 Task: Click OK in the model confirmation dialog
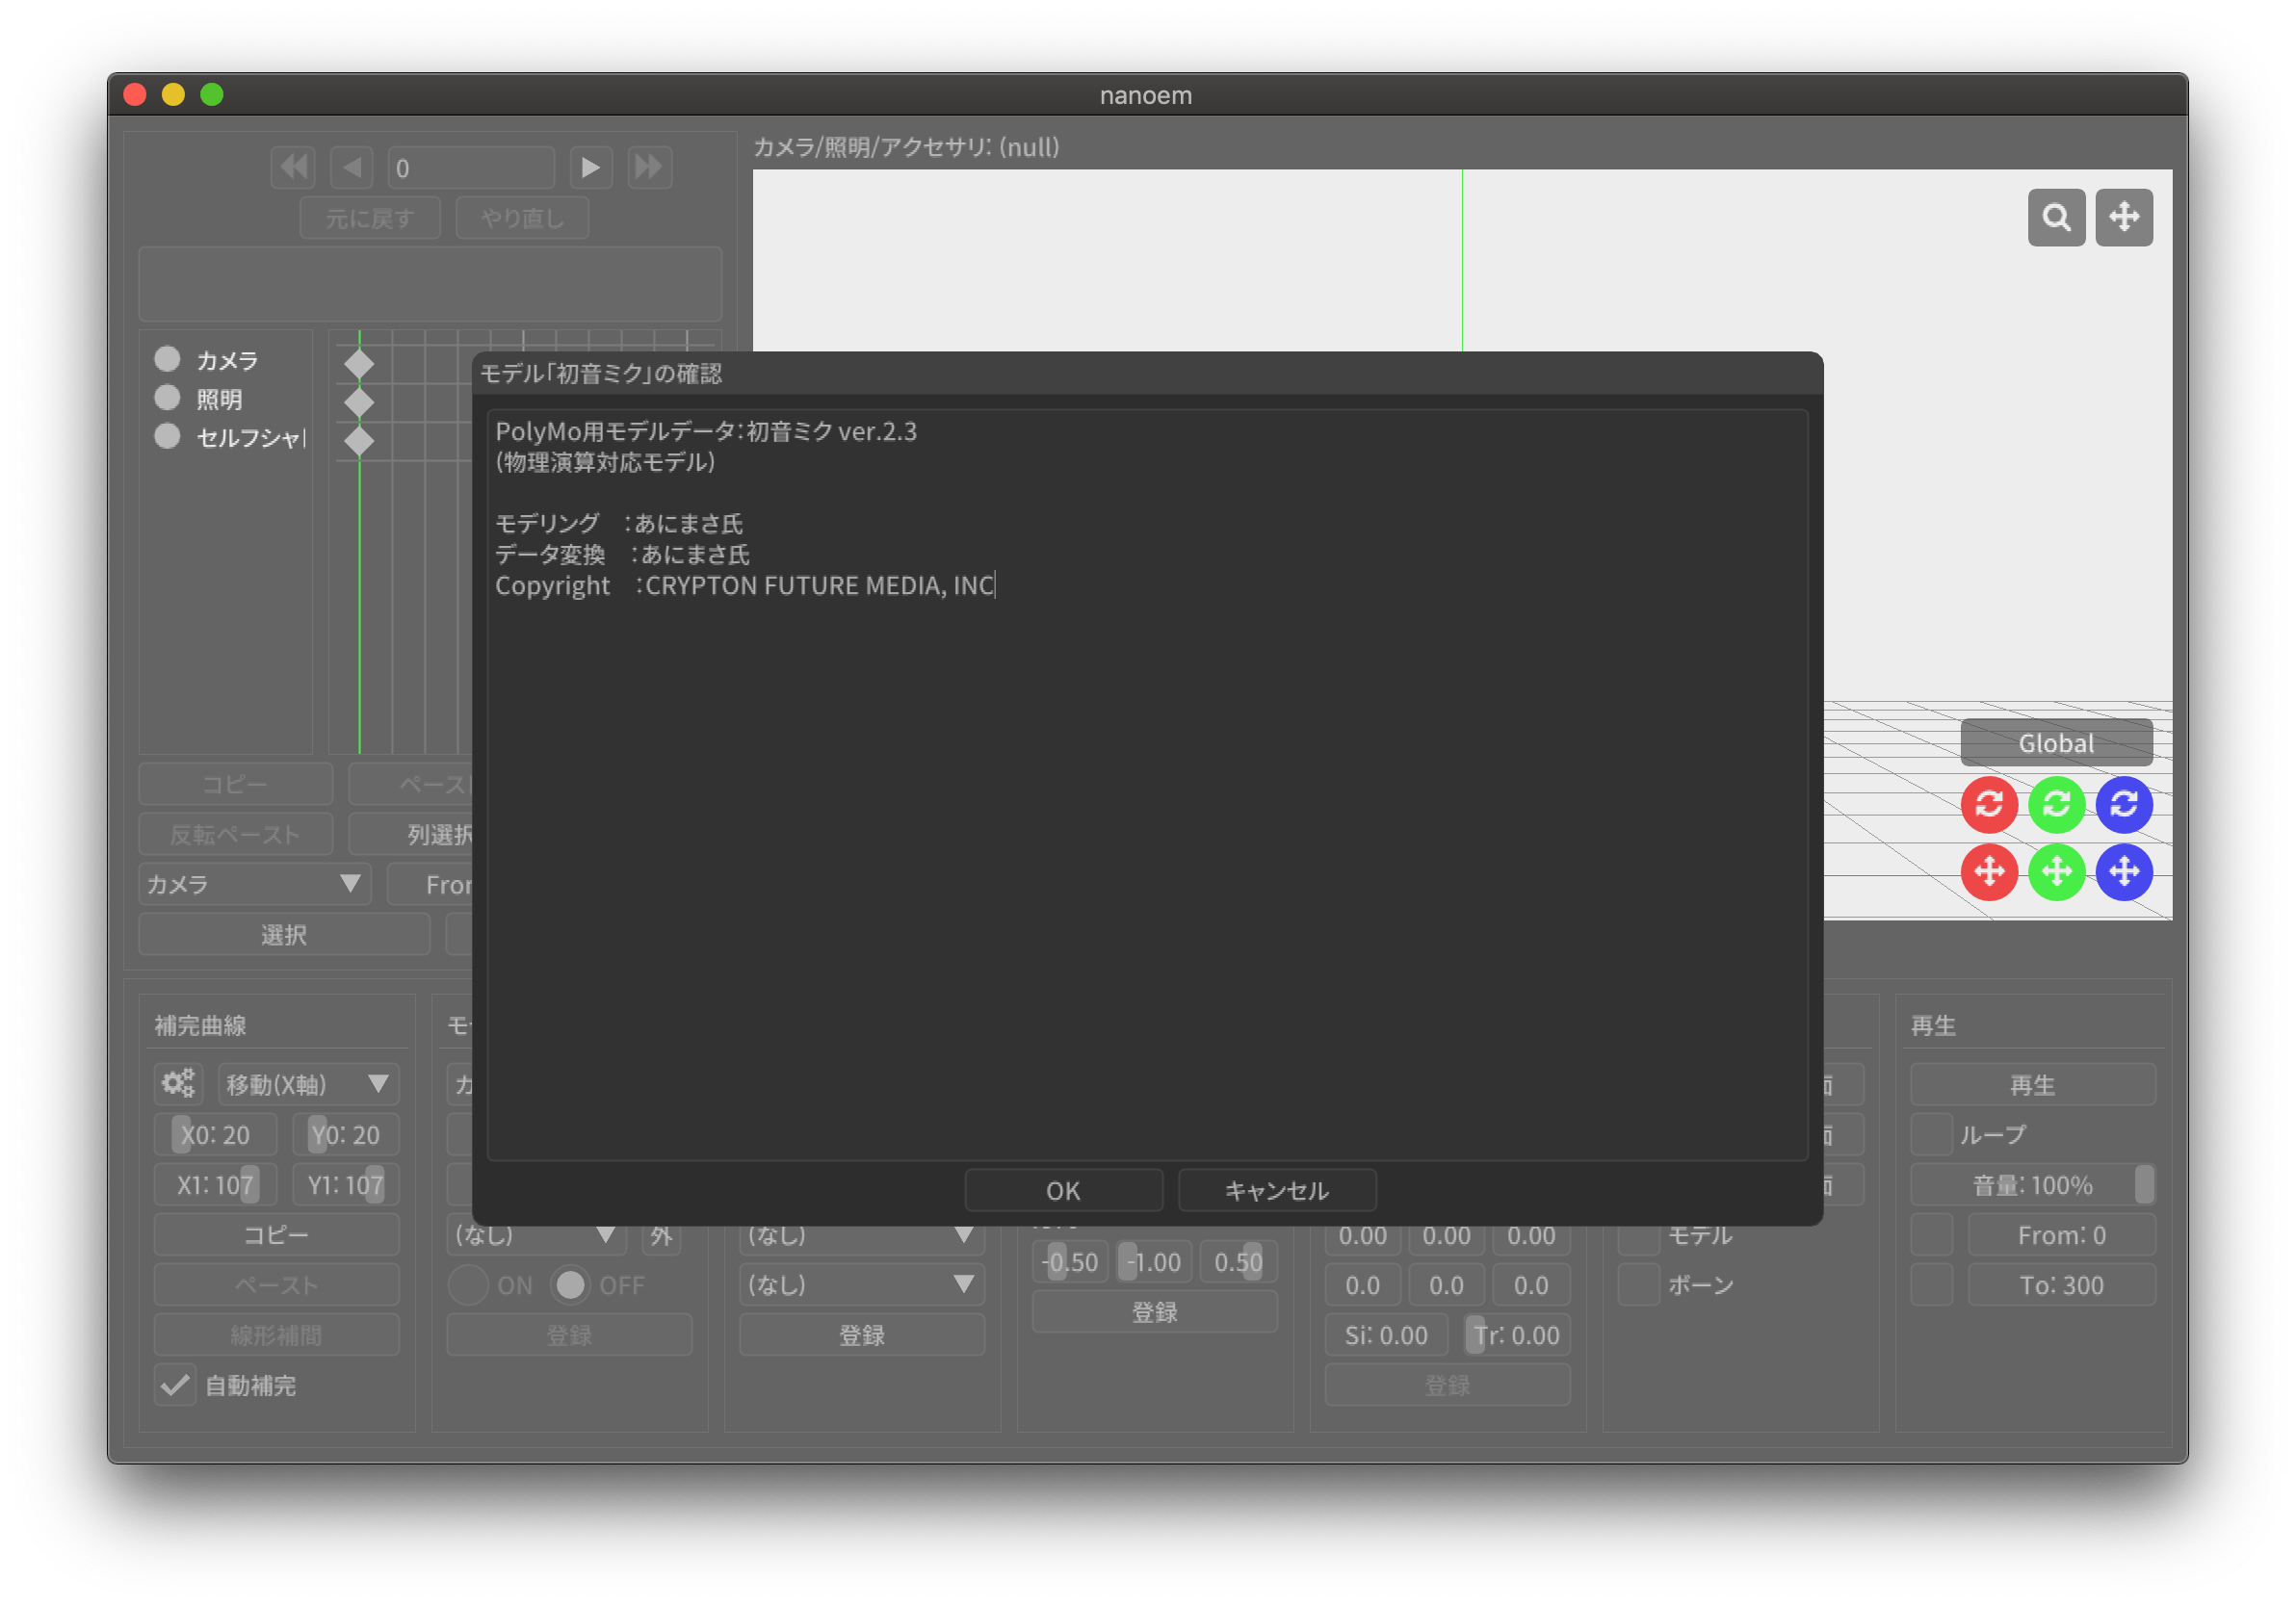[1062, 1190]
